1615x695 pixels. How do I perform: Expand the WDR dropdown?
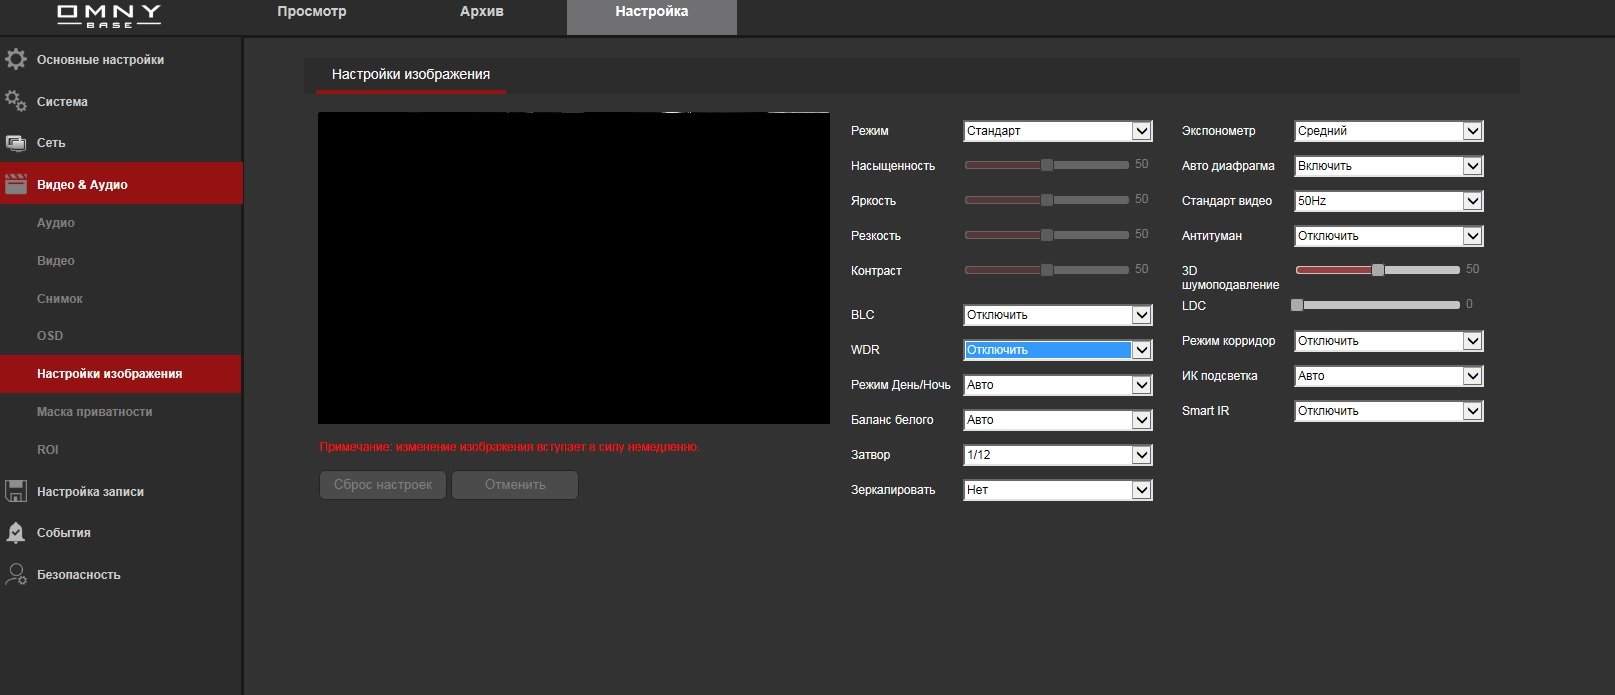[x=1057, y=350]
